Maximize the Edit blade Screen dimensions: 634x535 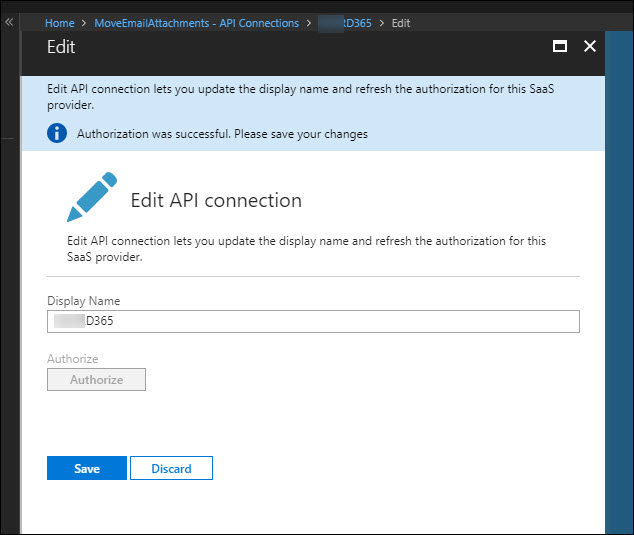click(560, 46)
